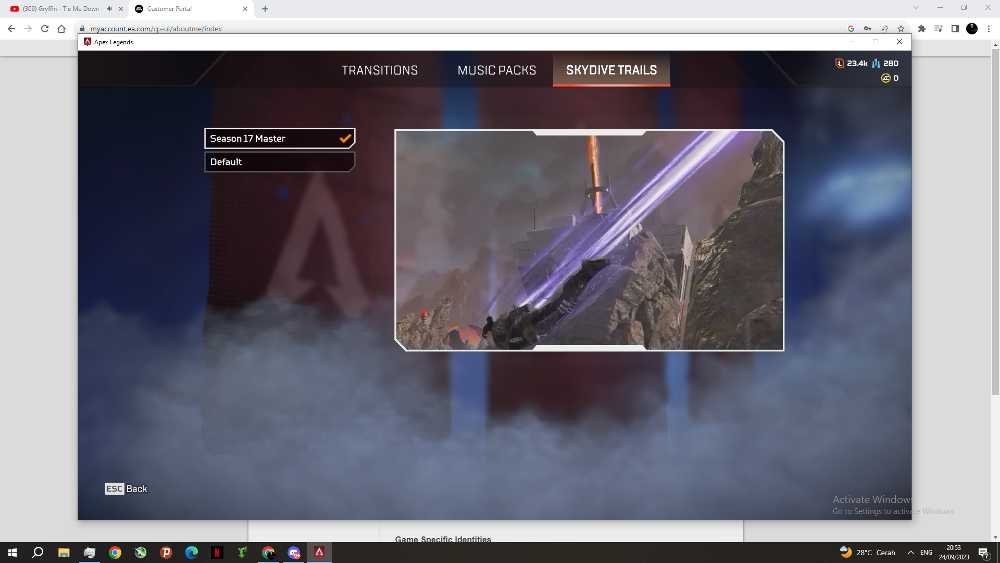
Task: Open the saved passwords key icon
Action: tap(867, 29)
